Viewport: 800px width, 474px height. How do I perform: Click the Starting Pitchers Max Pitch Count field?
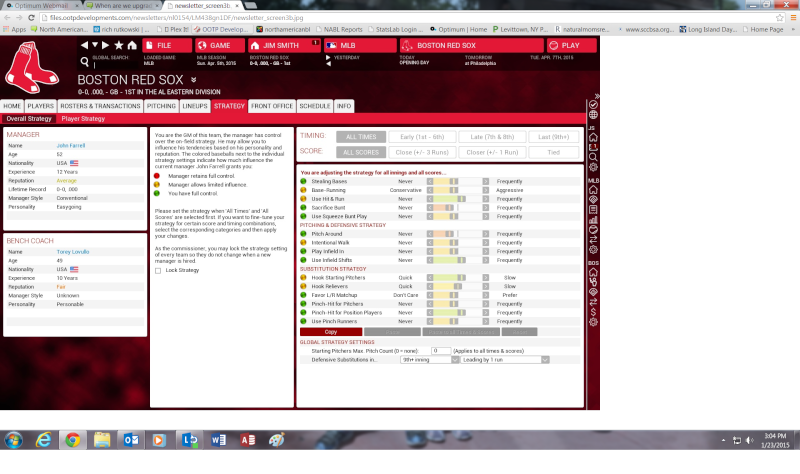coord(441,351)
